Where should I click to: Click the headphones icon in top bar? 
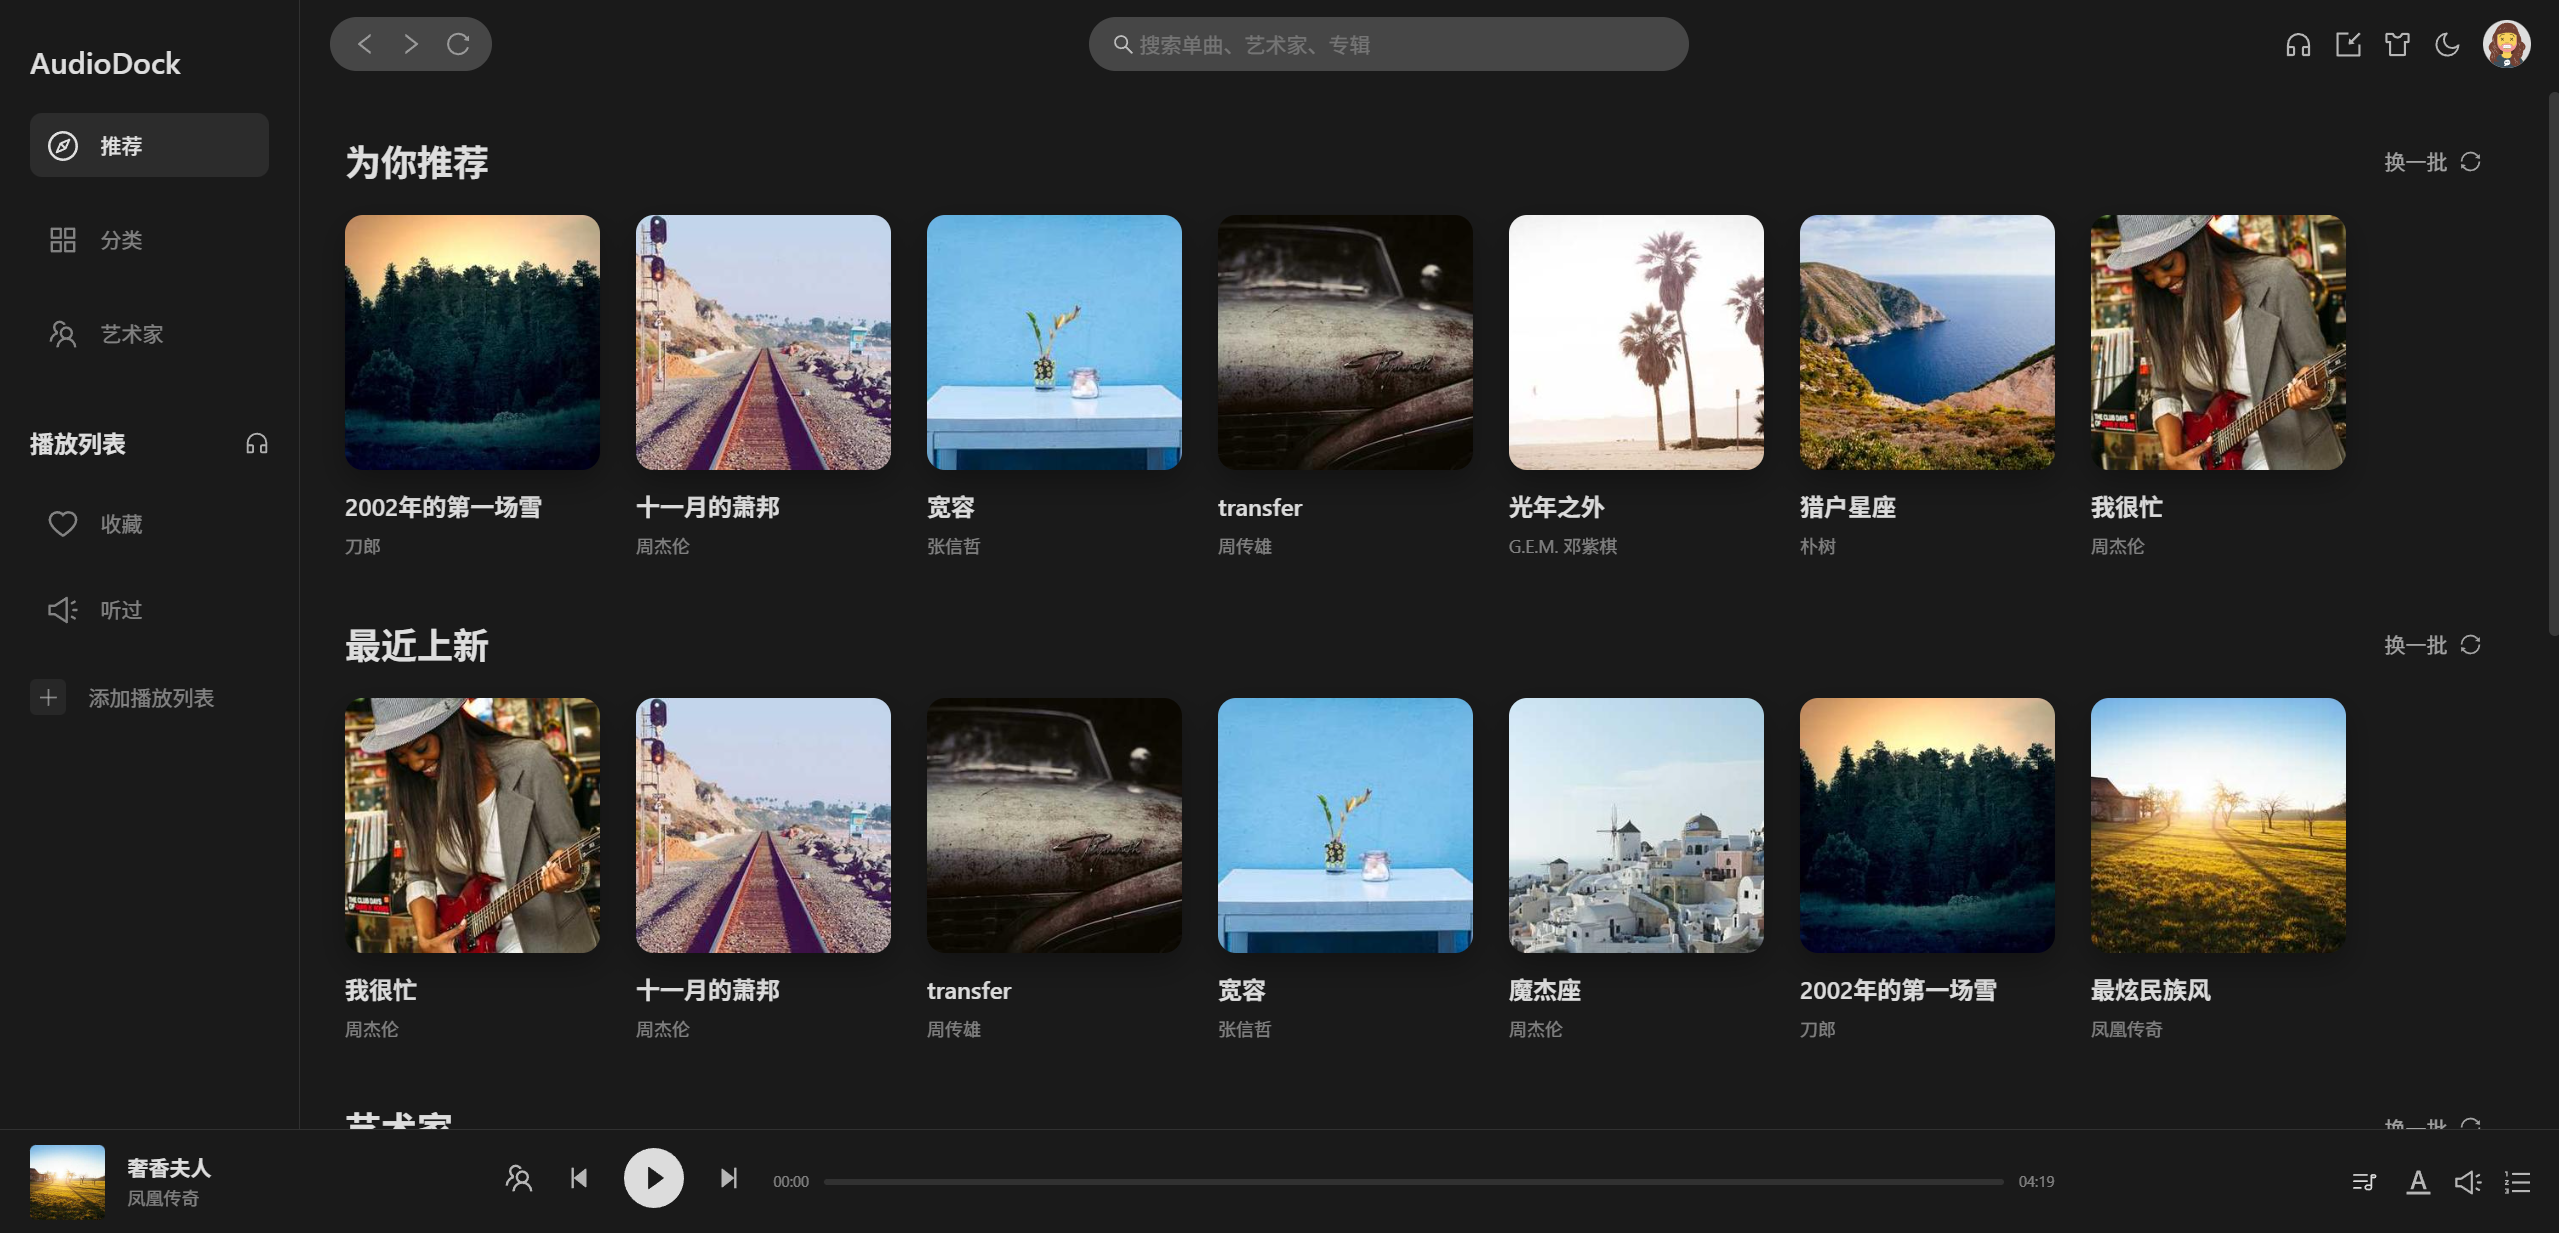point(2297,45)
